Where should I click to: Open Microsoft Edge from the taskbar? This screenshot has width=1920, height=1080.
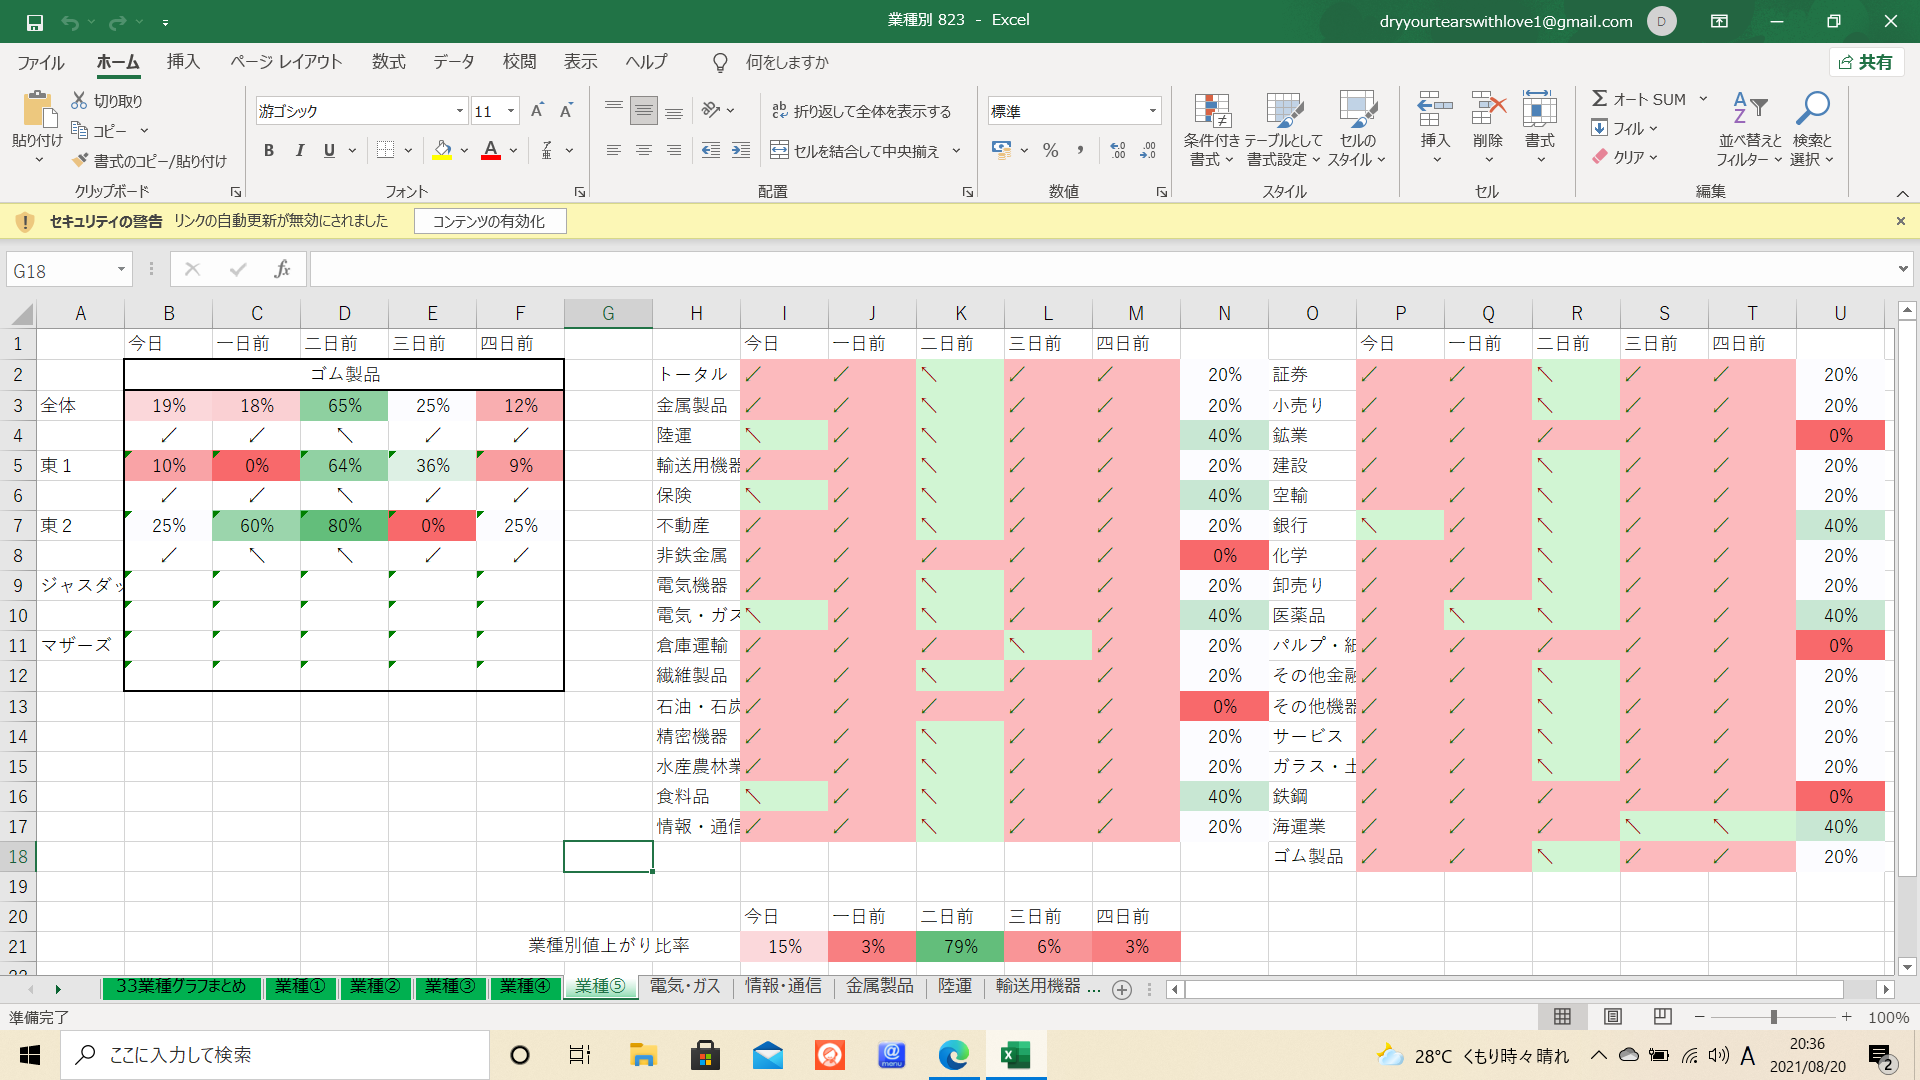point(953,1055)
